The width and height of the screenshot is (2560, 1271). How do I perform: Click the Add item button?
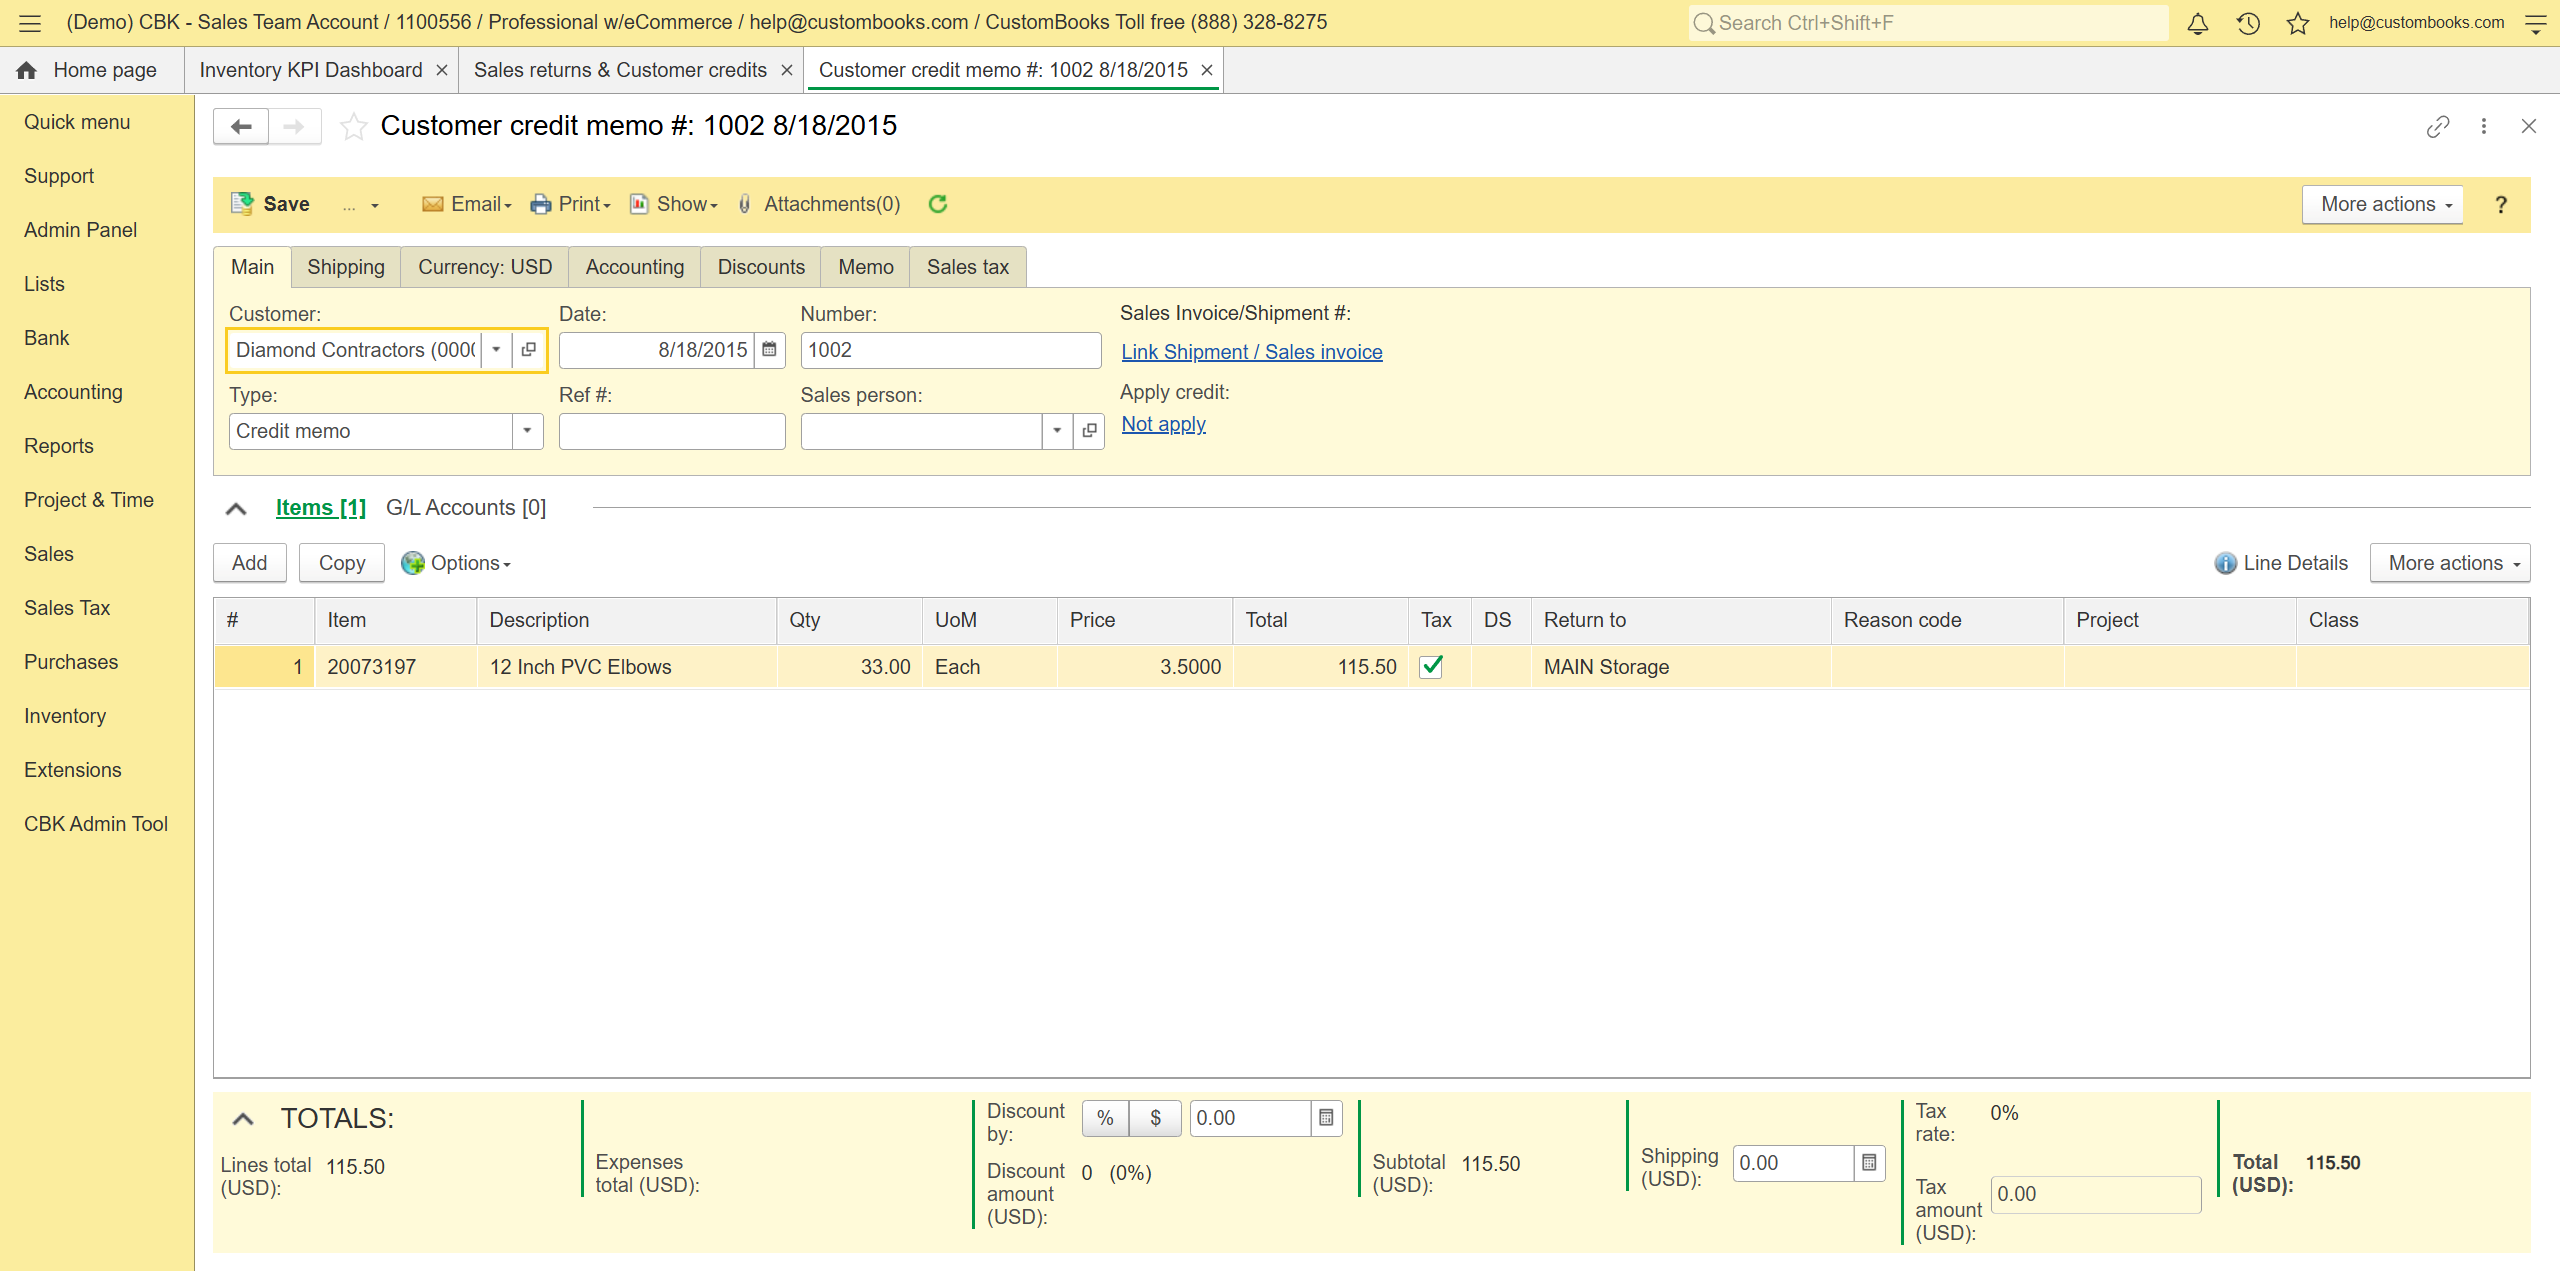pos(249,563)
